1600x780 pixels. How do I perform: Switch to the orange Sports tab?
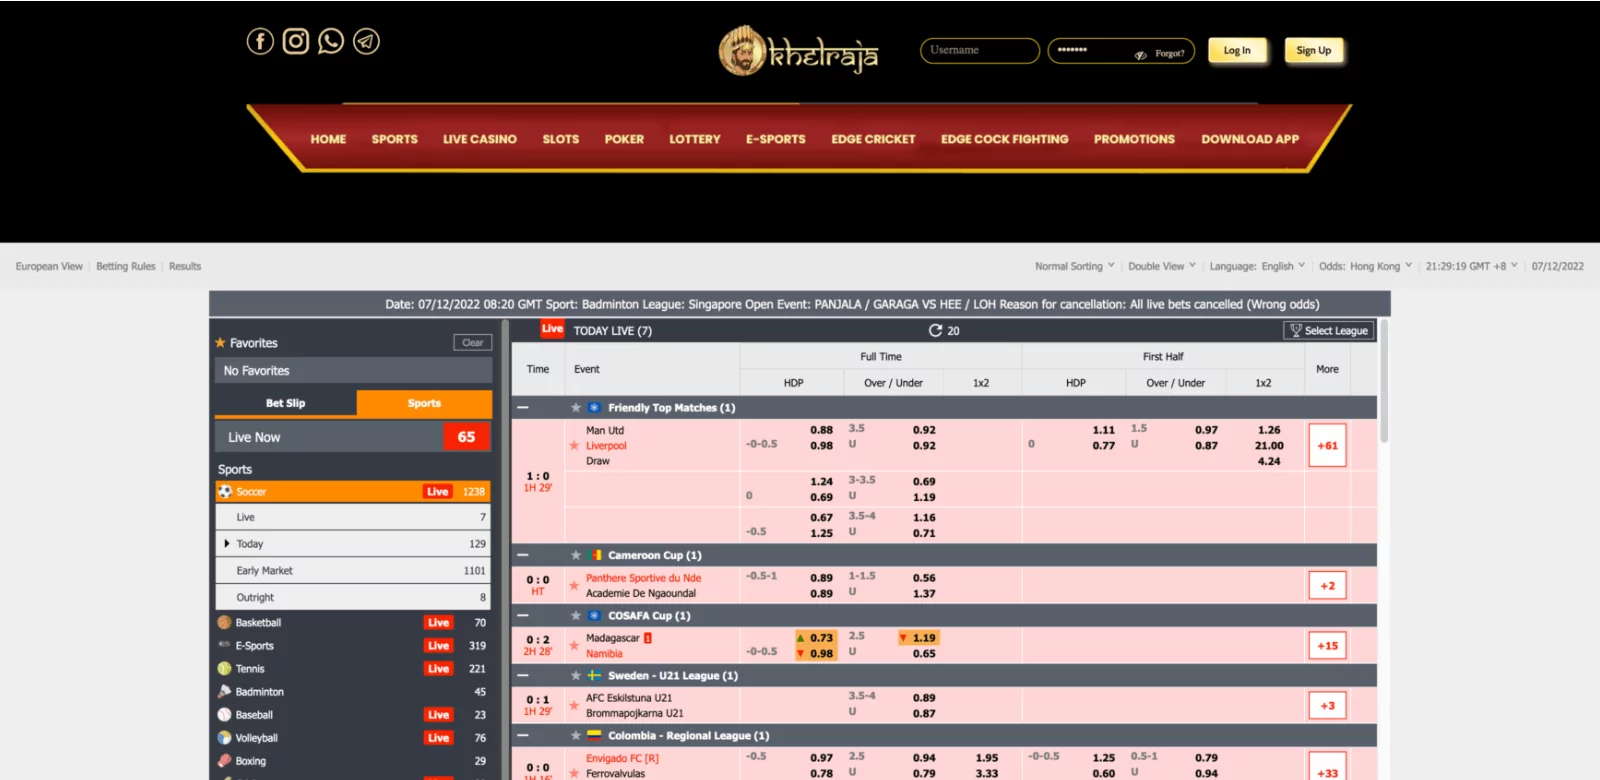(424, 403)
